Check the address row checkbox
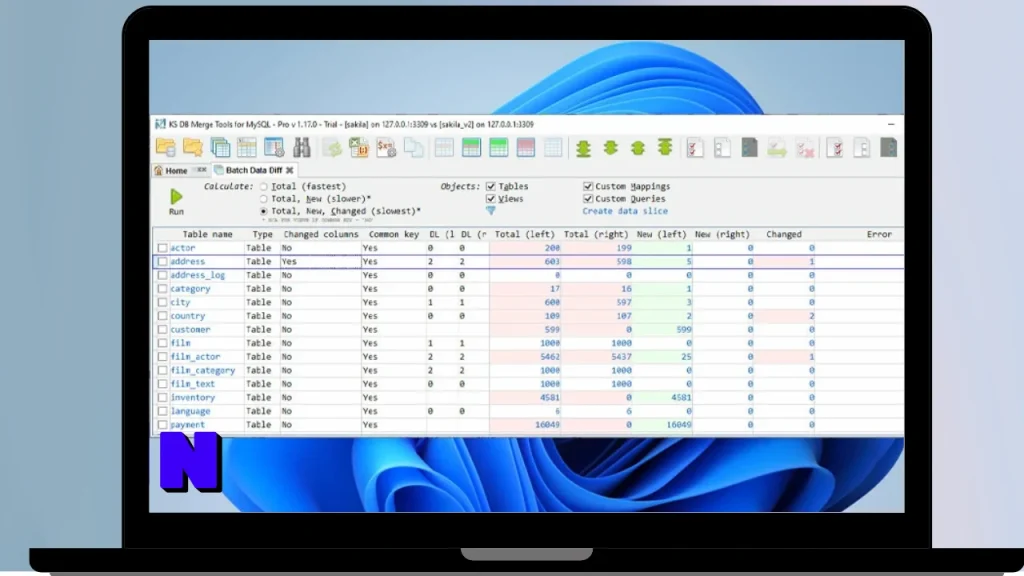The width and height of the screenshot is (1024, 576). (x=163, y=262)
